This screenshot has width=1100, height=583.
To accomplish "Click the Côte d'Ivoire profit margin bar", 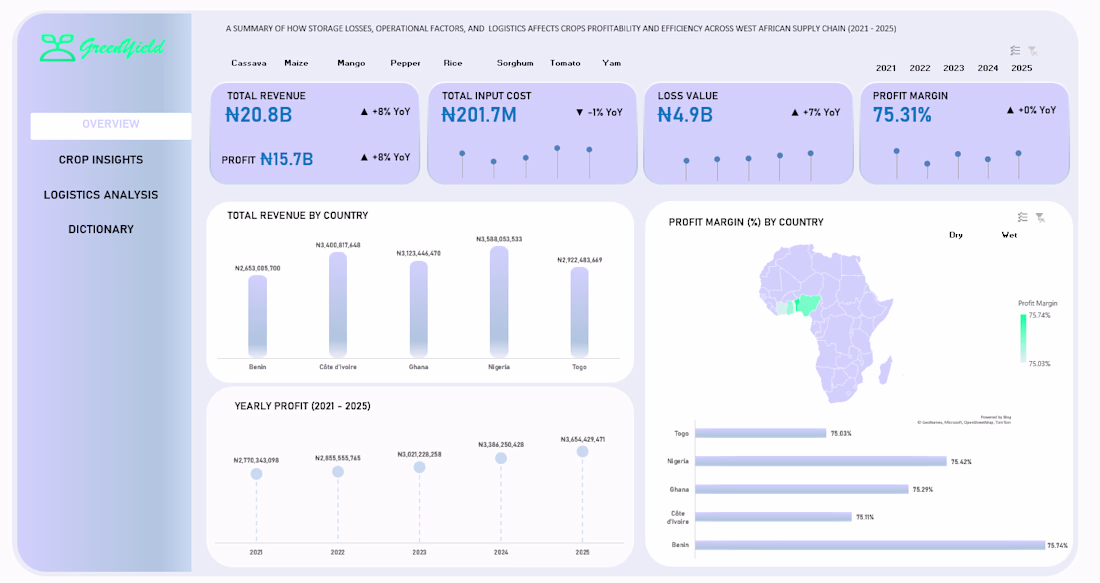I will pyautogui.click(x=773, y=517).
